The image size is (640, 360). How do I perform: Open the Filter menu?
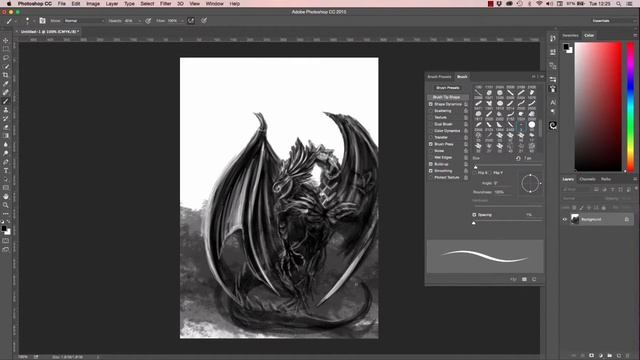coord(165,4)
